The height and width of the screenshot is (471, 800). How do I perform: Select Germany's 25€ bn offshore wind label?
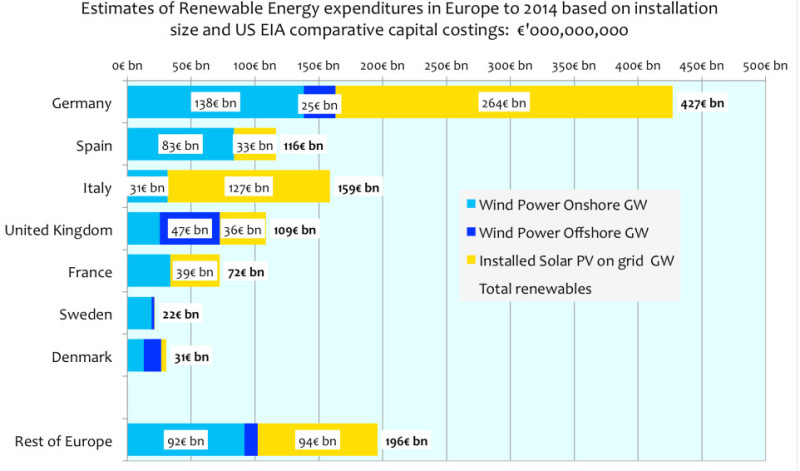(x=320, y=102)
